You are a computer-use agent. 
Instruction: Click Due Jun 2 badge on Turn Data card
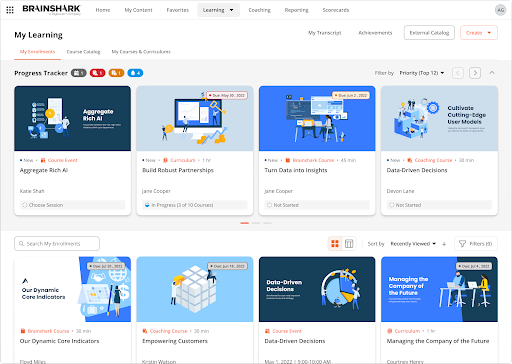351,95
